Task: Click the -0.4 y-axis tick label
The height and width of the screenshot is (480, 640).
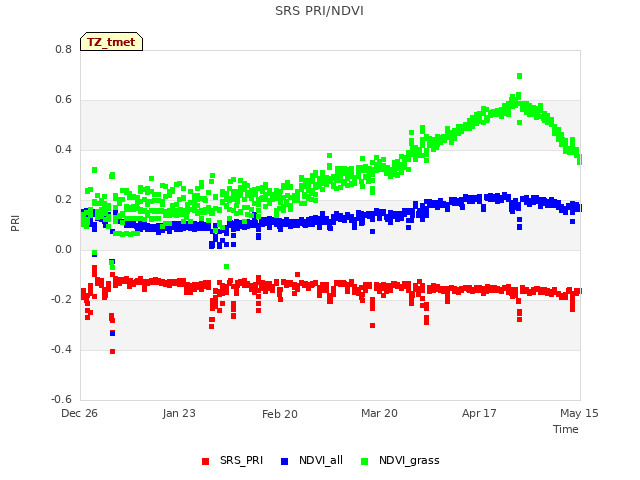Action: click(61, 349)
